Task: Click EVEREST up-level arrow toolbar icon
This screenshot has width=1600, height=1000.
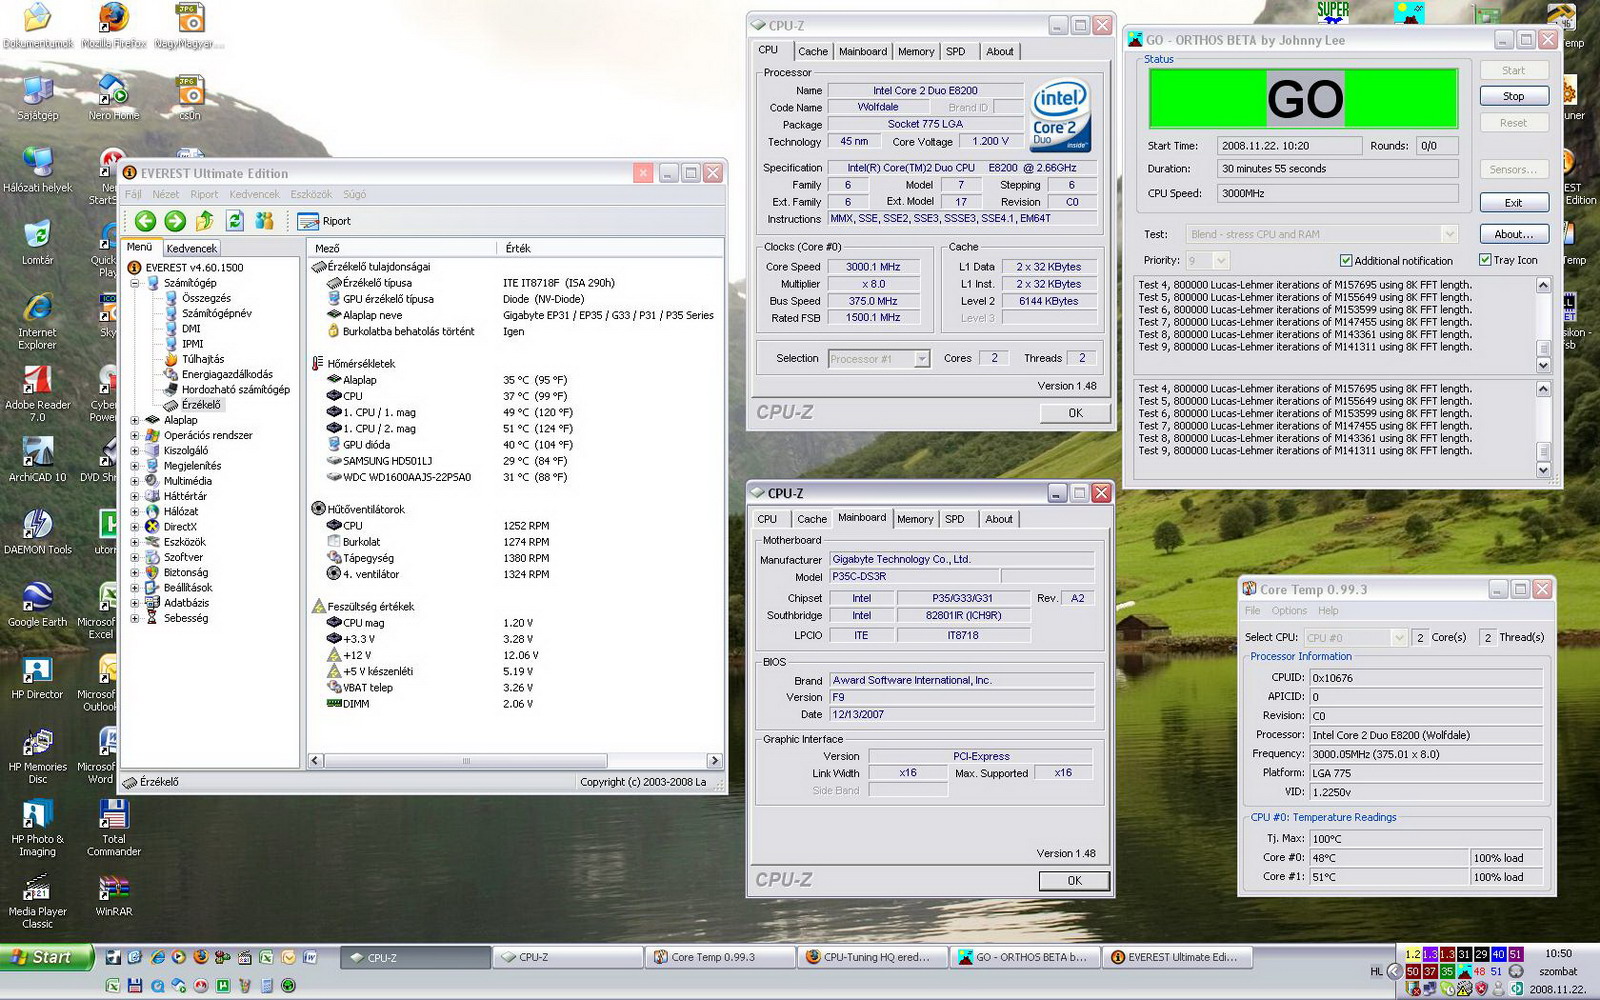Action: 205,221
